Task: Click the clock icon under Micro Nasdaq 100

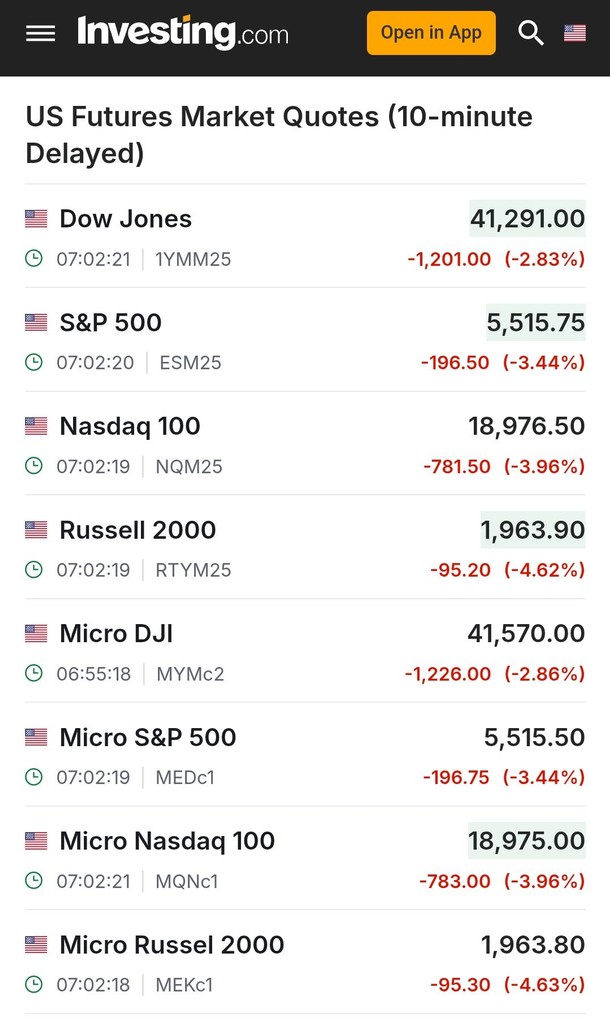Action: [33, 881]
